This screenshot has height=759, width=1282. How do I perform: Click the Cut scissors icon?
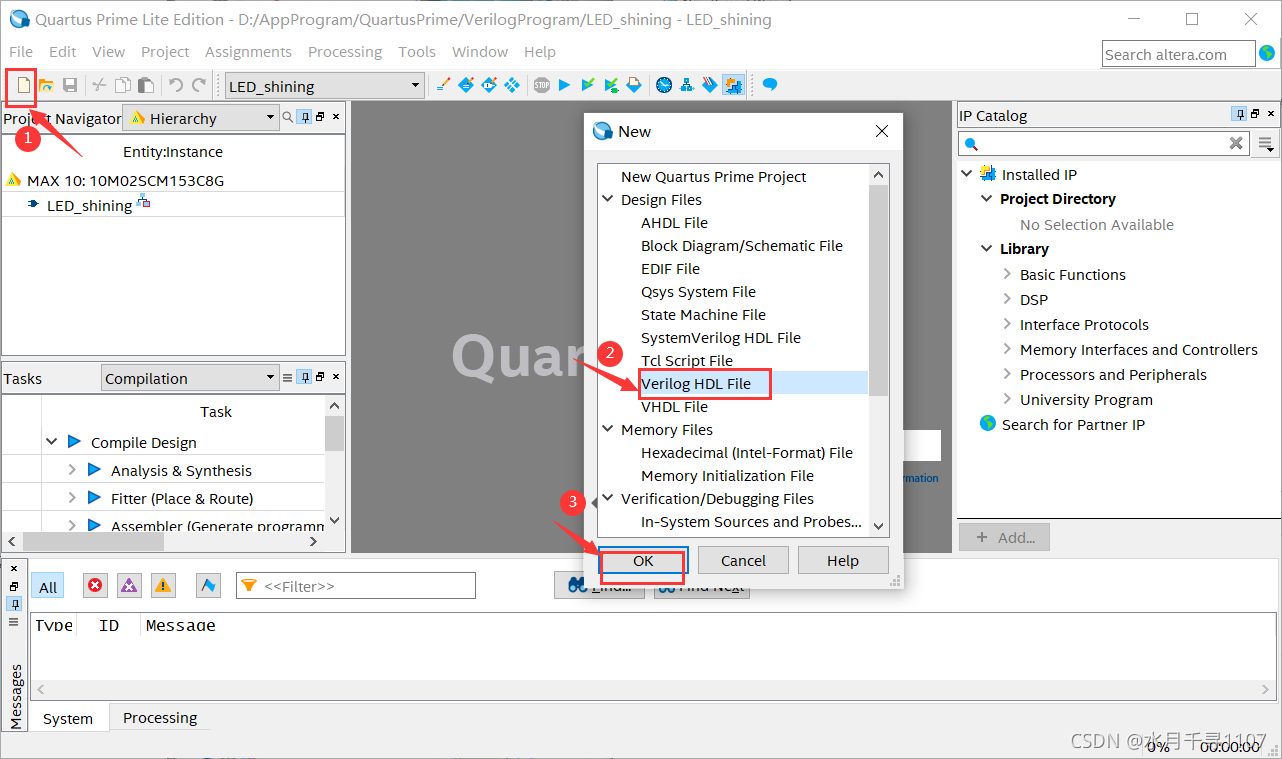(99, 86)
